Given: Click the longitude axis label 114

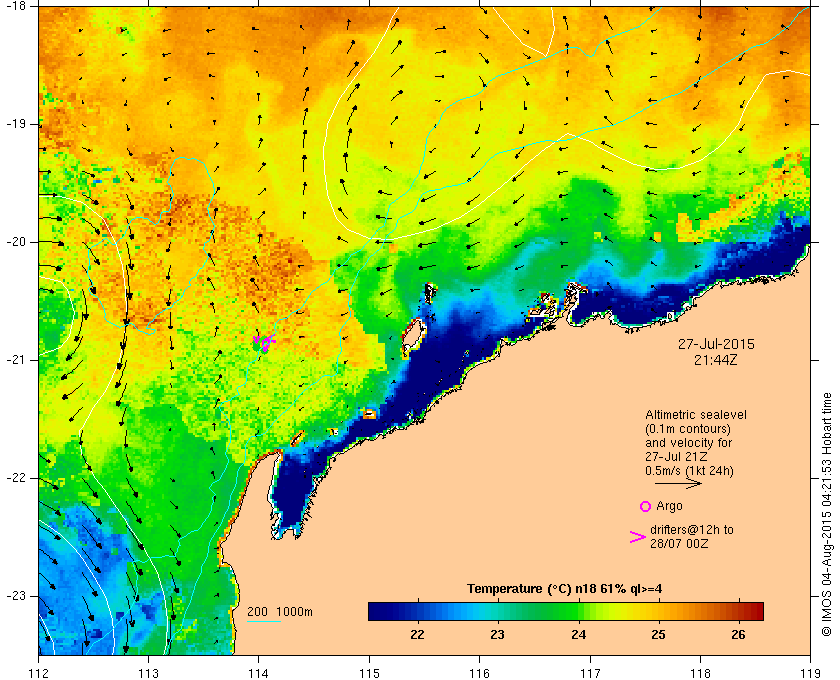Looking at the screenshot, I should [x=259, y=672].
